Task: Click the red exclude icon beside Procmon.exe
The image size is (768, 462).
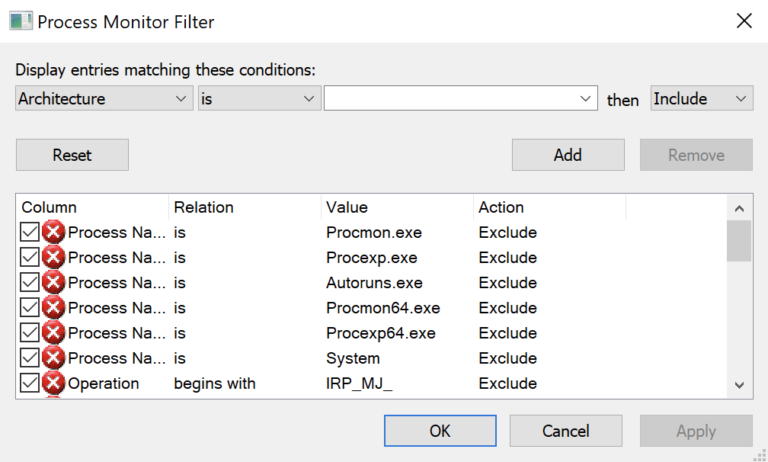Action: point(54,233)
